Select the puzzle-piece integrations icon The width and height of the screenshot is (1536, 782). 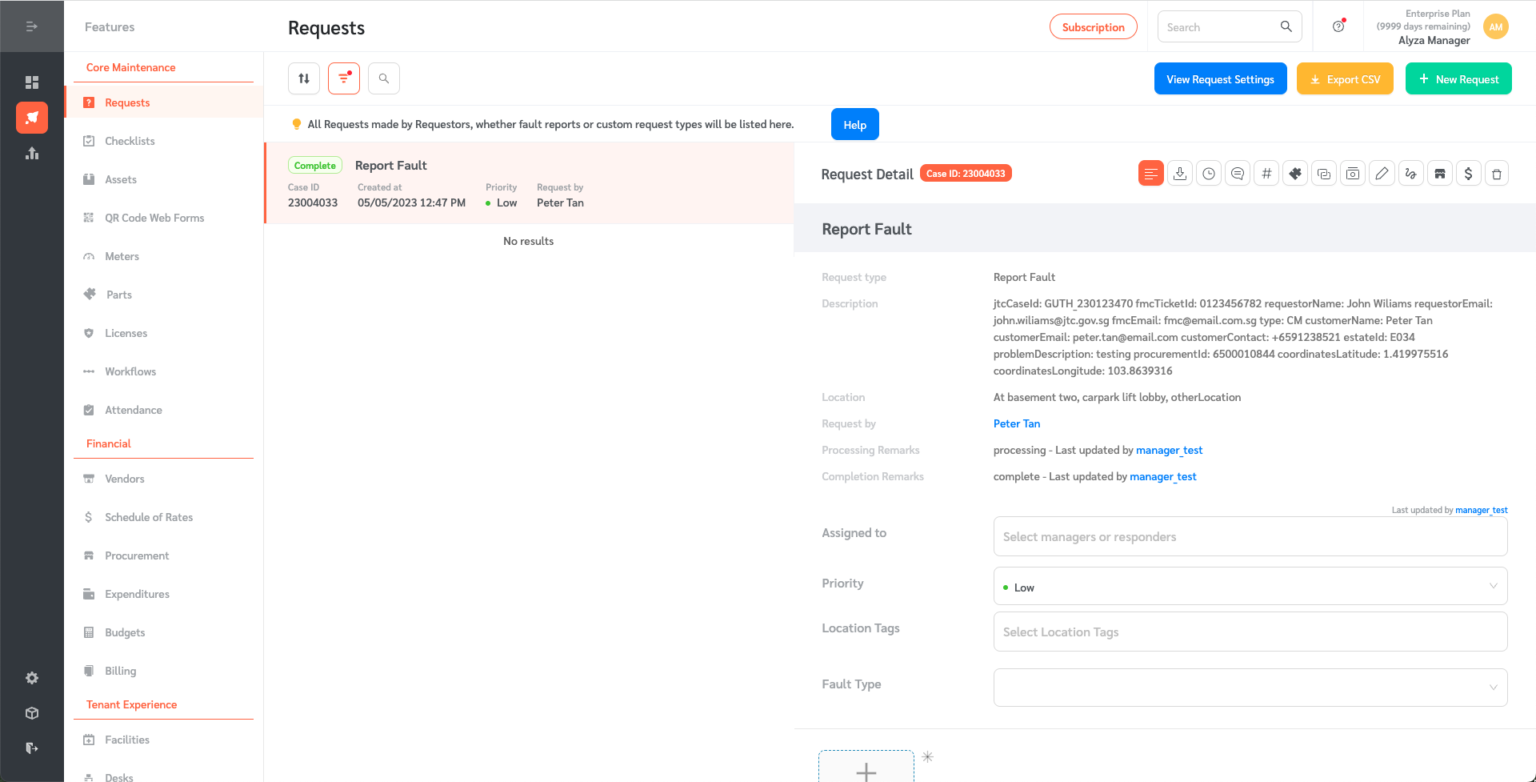pyautogui.click(x=1295, y=172)
